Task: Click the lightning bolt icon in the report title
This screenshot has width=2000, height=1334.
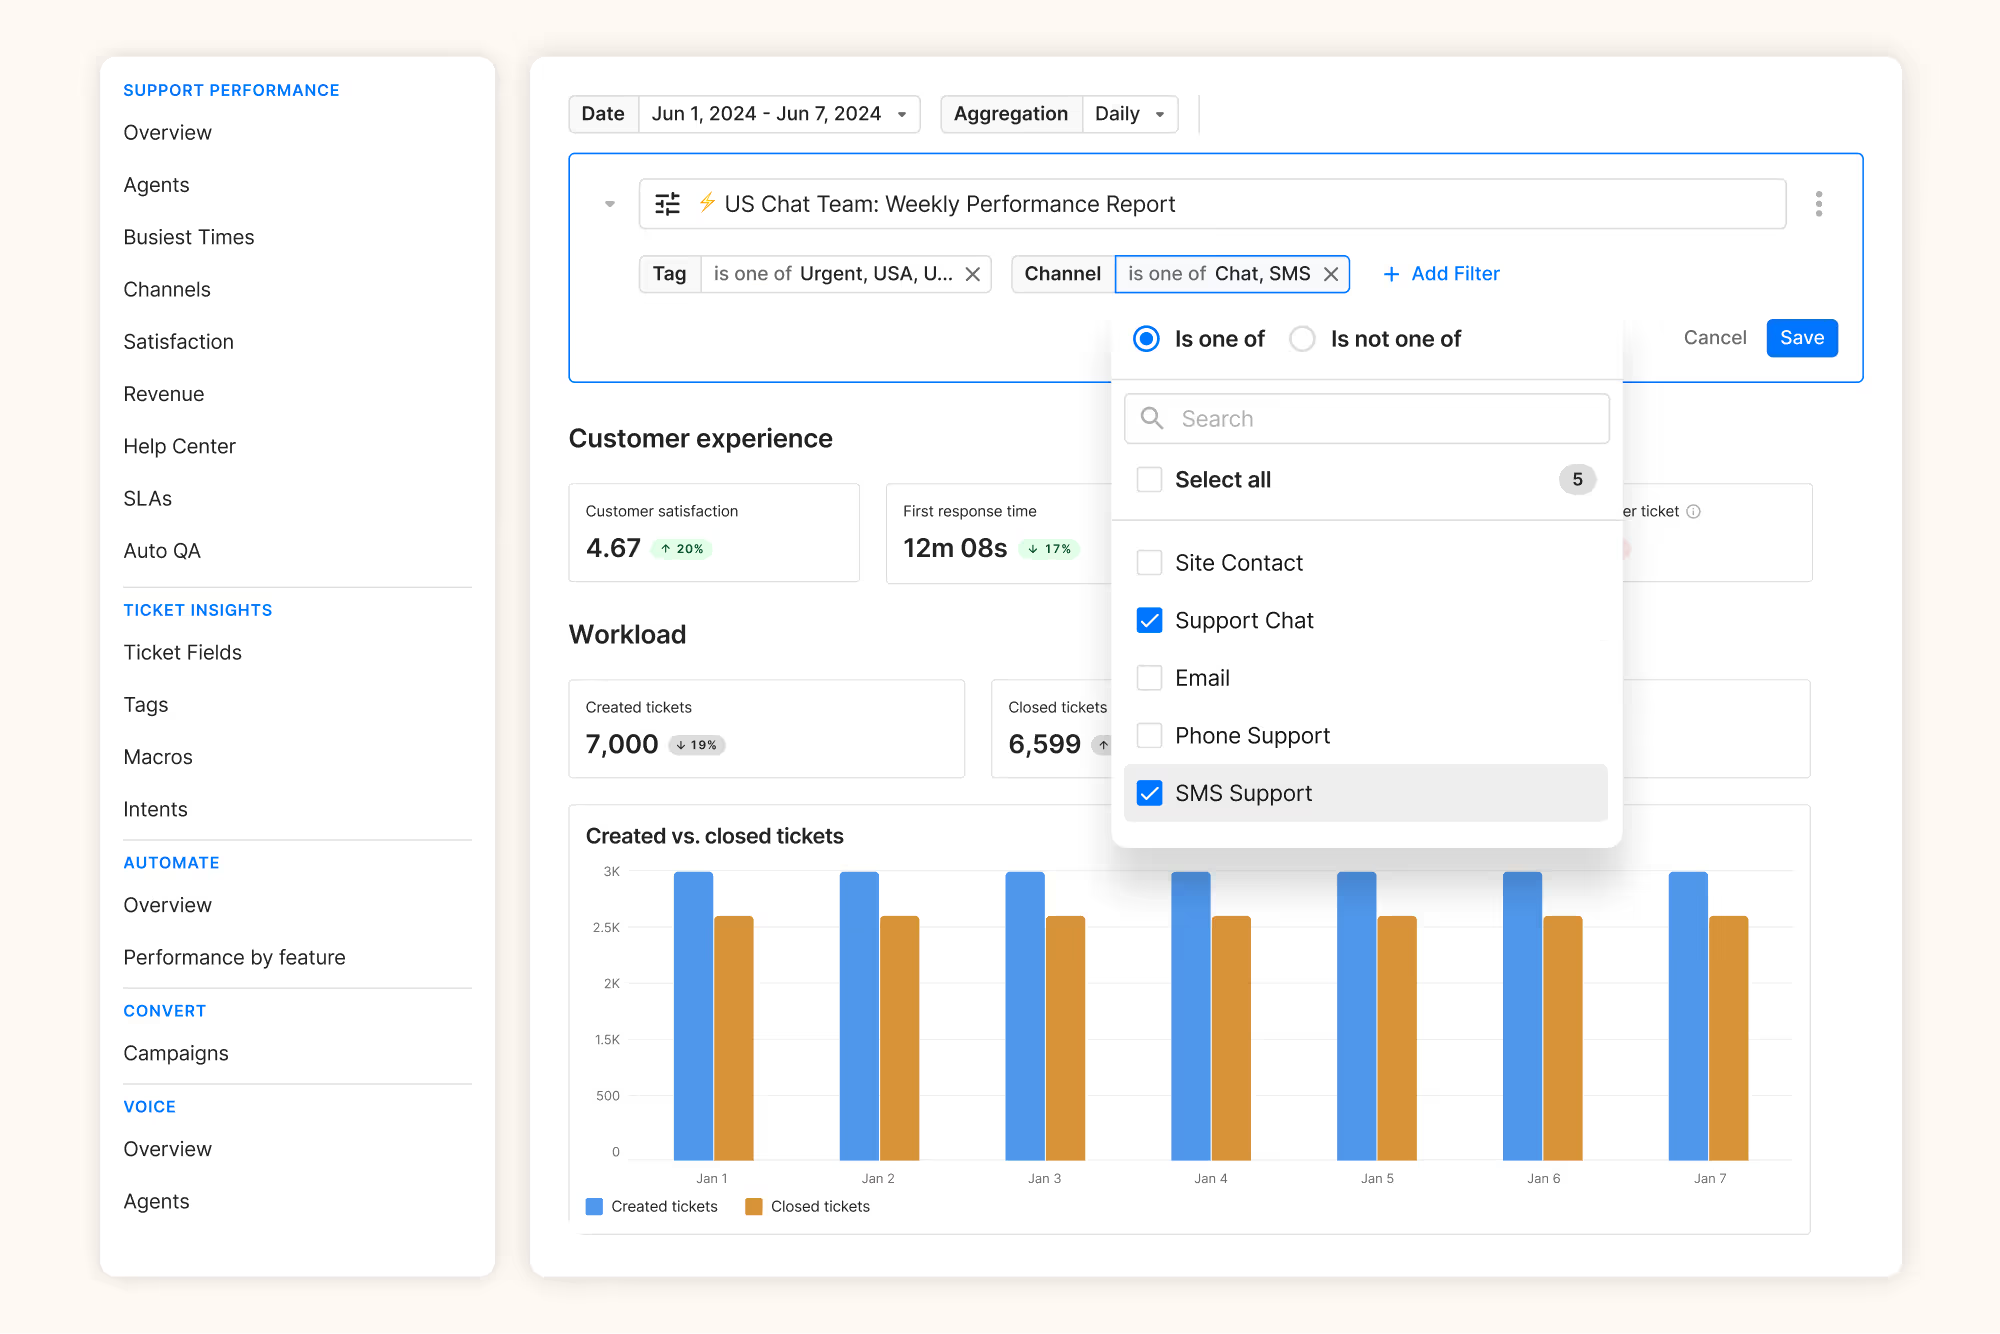Action: [707, 203]
